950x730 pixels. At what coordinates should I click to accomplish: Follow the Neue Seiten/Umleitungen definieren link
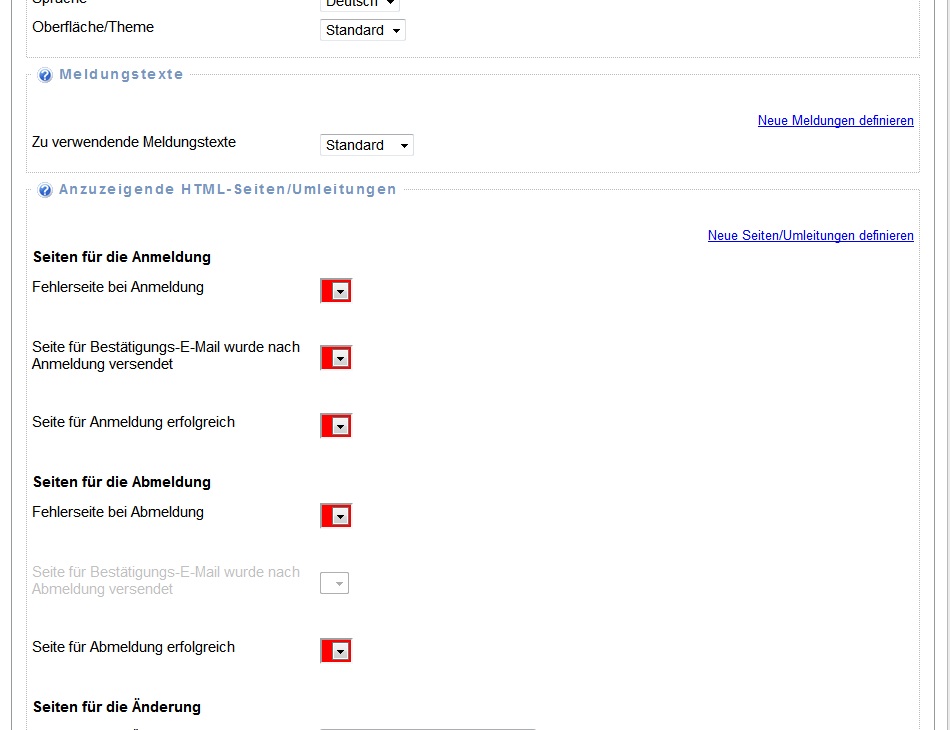[810, 236]
